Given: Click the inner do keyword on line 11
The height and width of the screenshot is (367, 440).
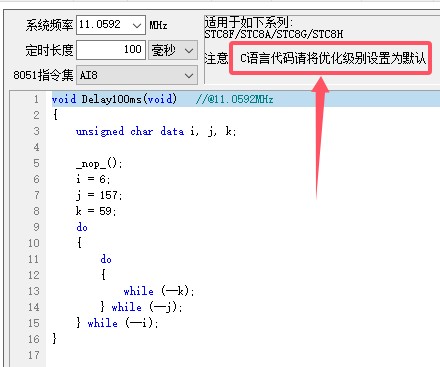Looking at the screenshot, I should click(106, 259).
